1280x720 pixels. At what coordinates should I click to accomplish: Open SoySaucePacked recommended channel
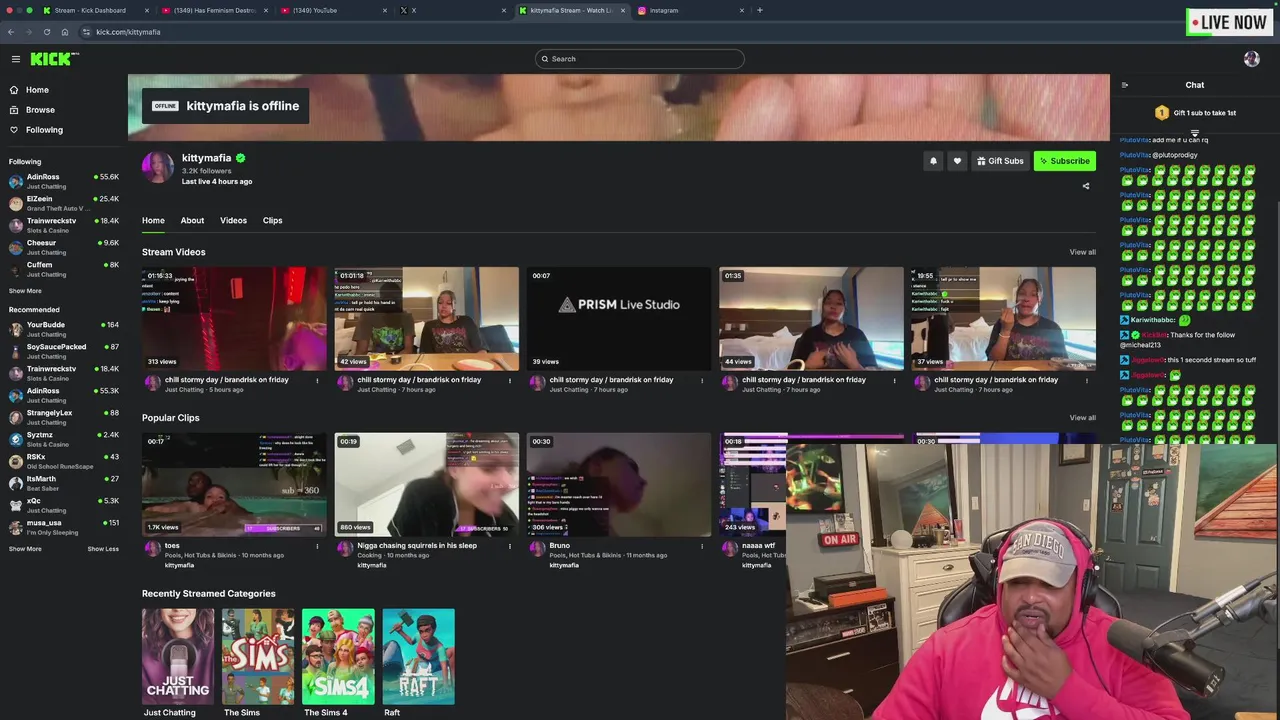click(63, 351)
